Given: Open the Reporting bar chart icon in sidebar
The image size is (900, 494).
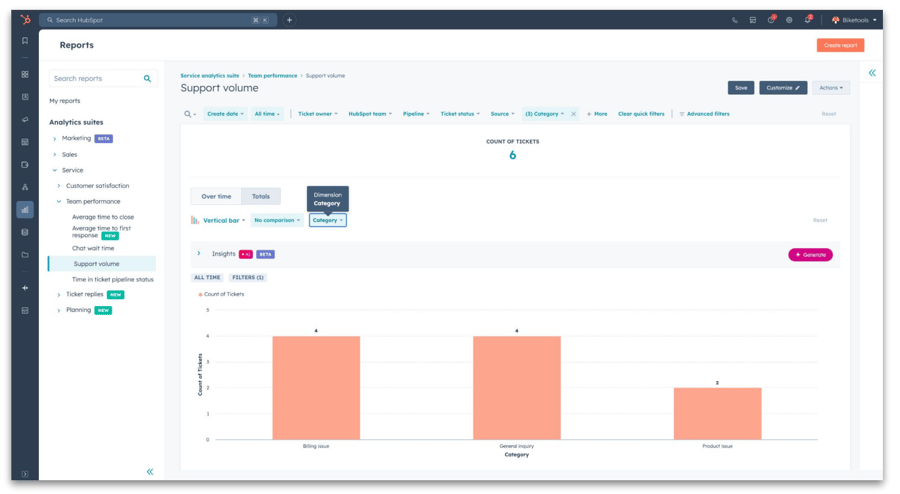Looking at the screenshot, I should pyautogui.click(x=25, y=210).
